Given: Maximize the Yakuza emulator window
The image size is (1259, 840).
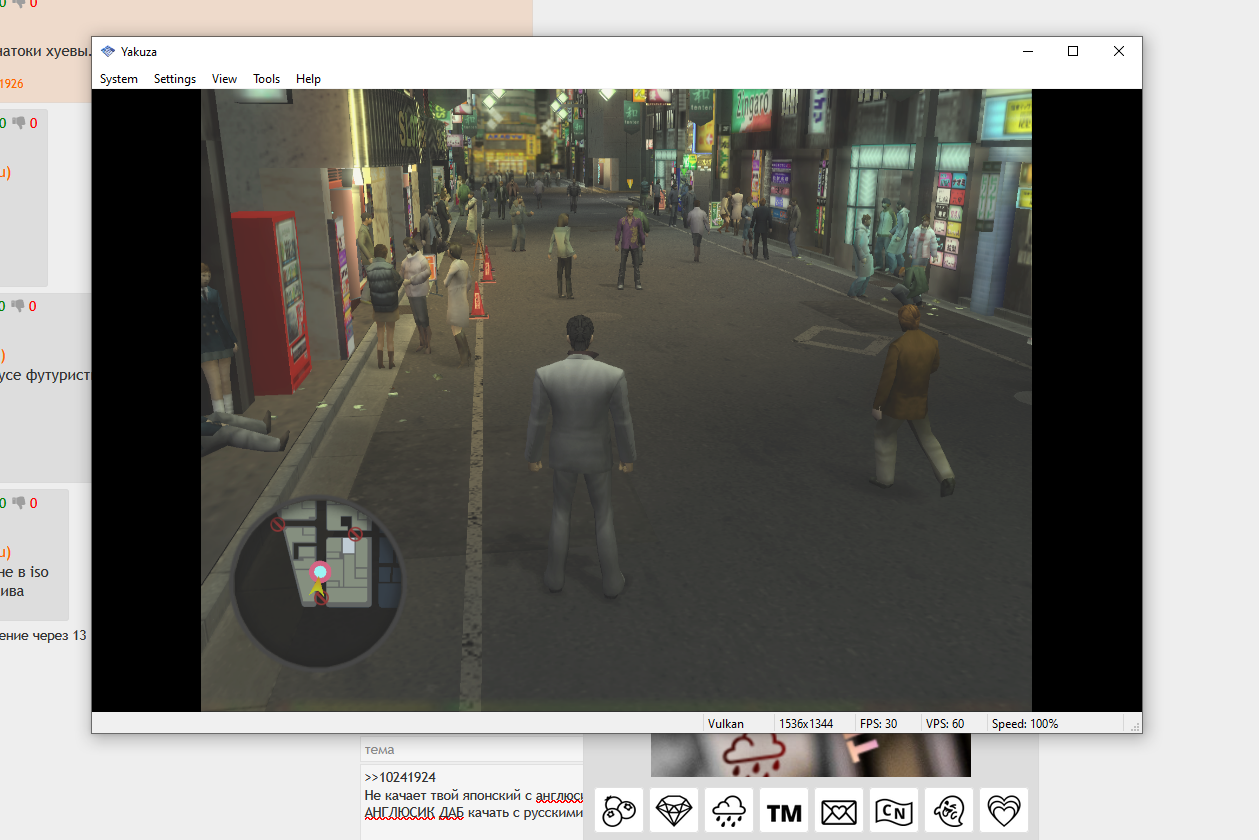Looking at the screenshot, I should [1073, 52].
